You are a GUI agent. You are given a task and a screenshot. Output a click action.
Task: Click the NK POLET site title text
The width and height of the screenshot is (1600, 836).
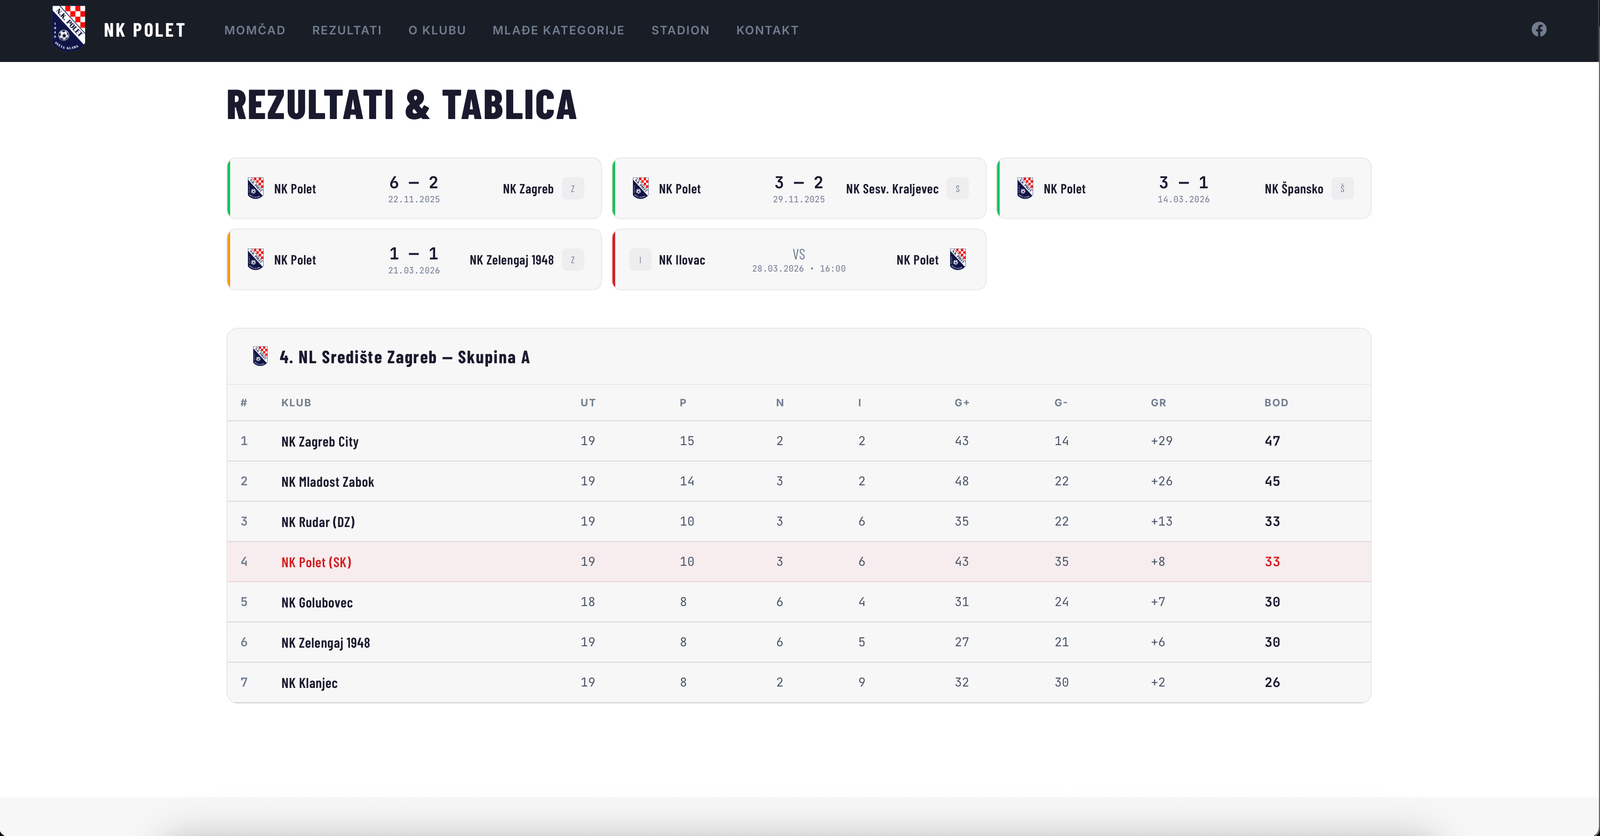coord(145,31)
